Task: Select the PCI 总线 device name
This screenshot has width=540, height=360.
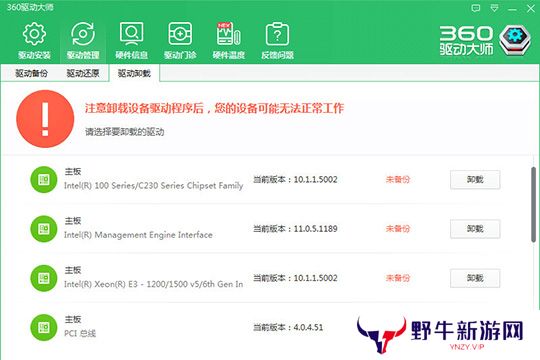Action: click(x=80, y=333)
